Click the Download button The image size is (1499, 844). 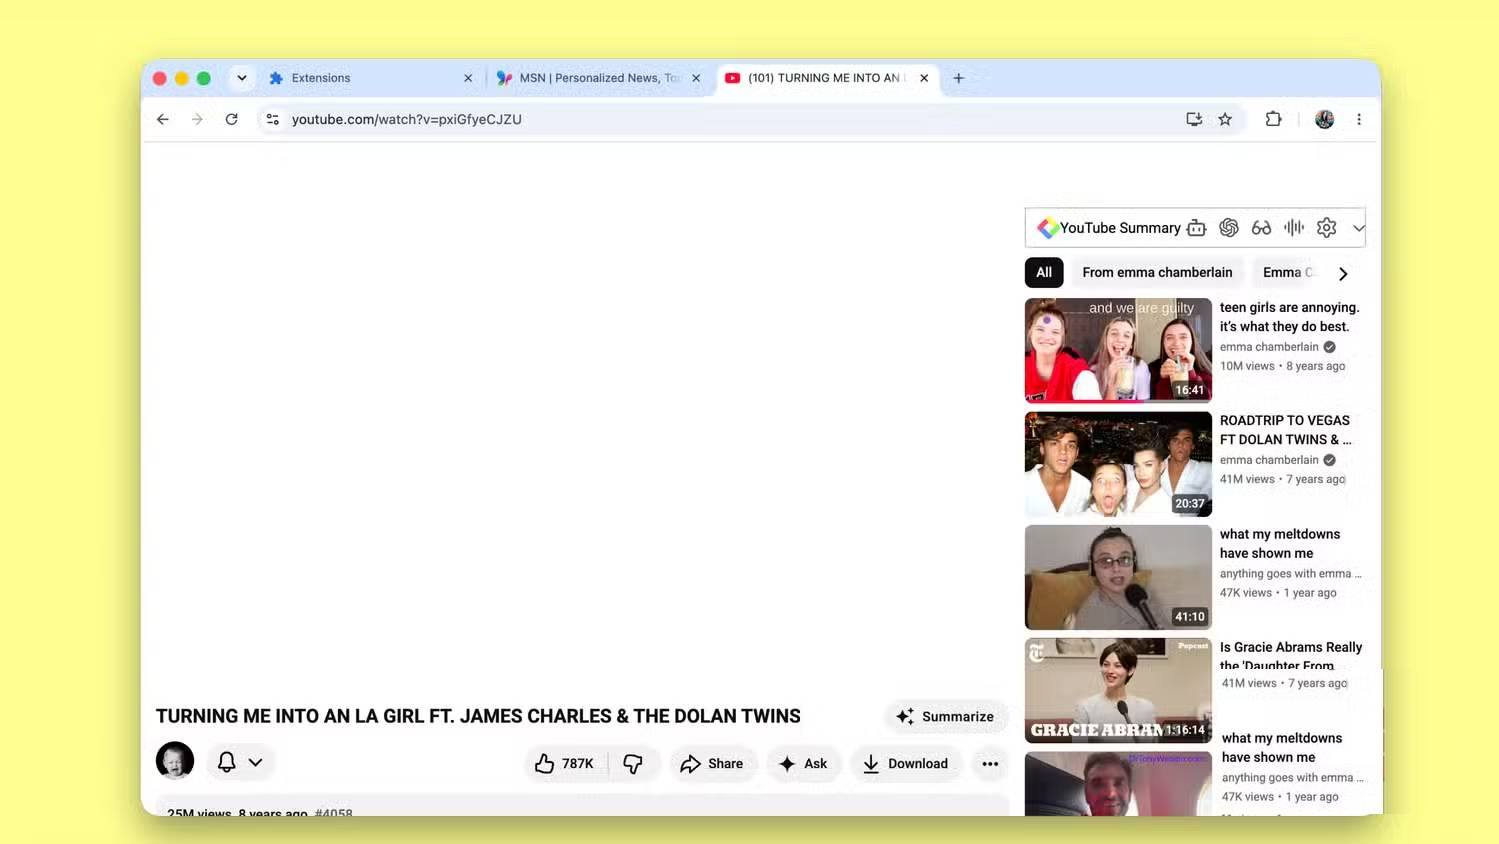pos(906,764)
